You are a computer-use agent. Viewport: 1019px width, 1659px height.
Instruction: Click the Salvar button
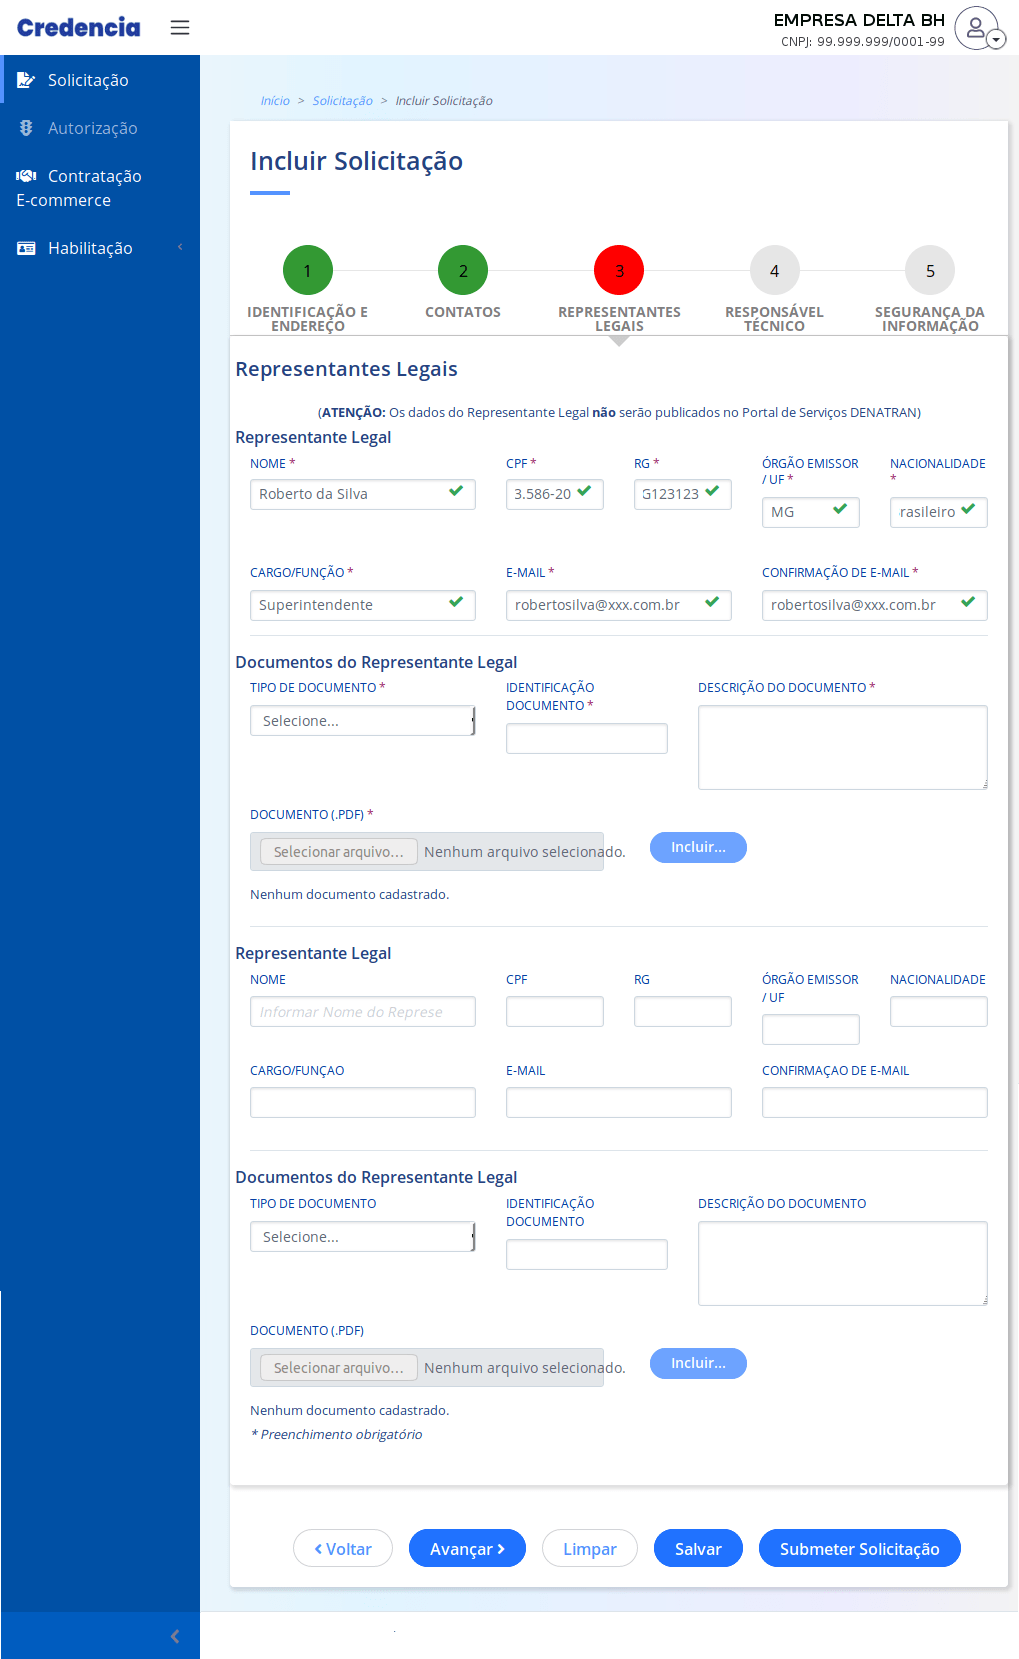[698, 1549]
